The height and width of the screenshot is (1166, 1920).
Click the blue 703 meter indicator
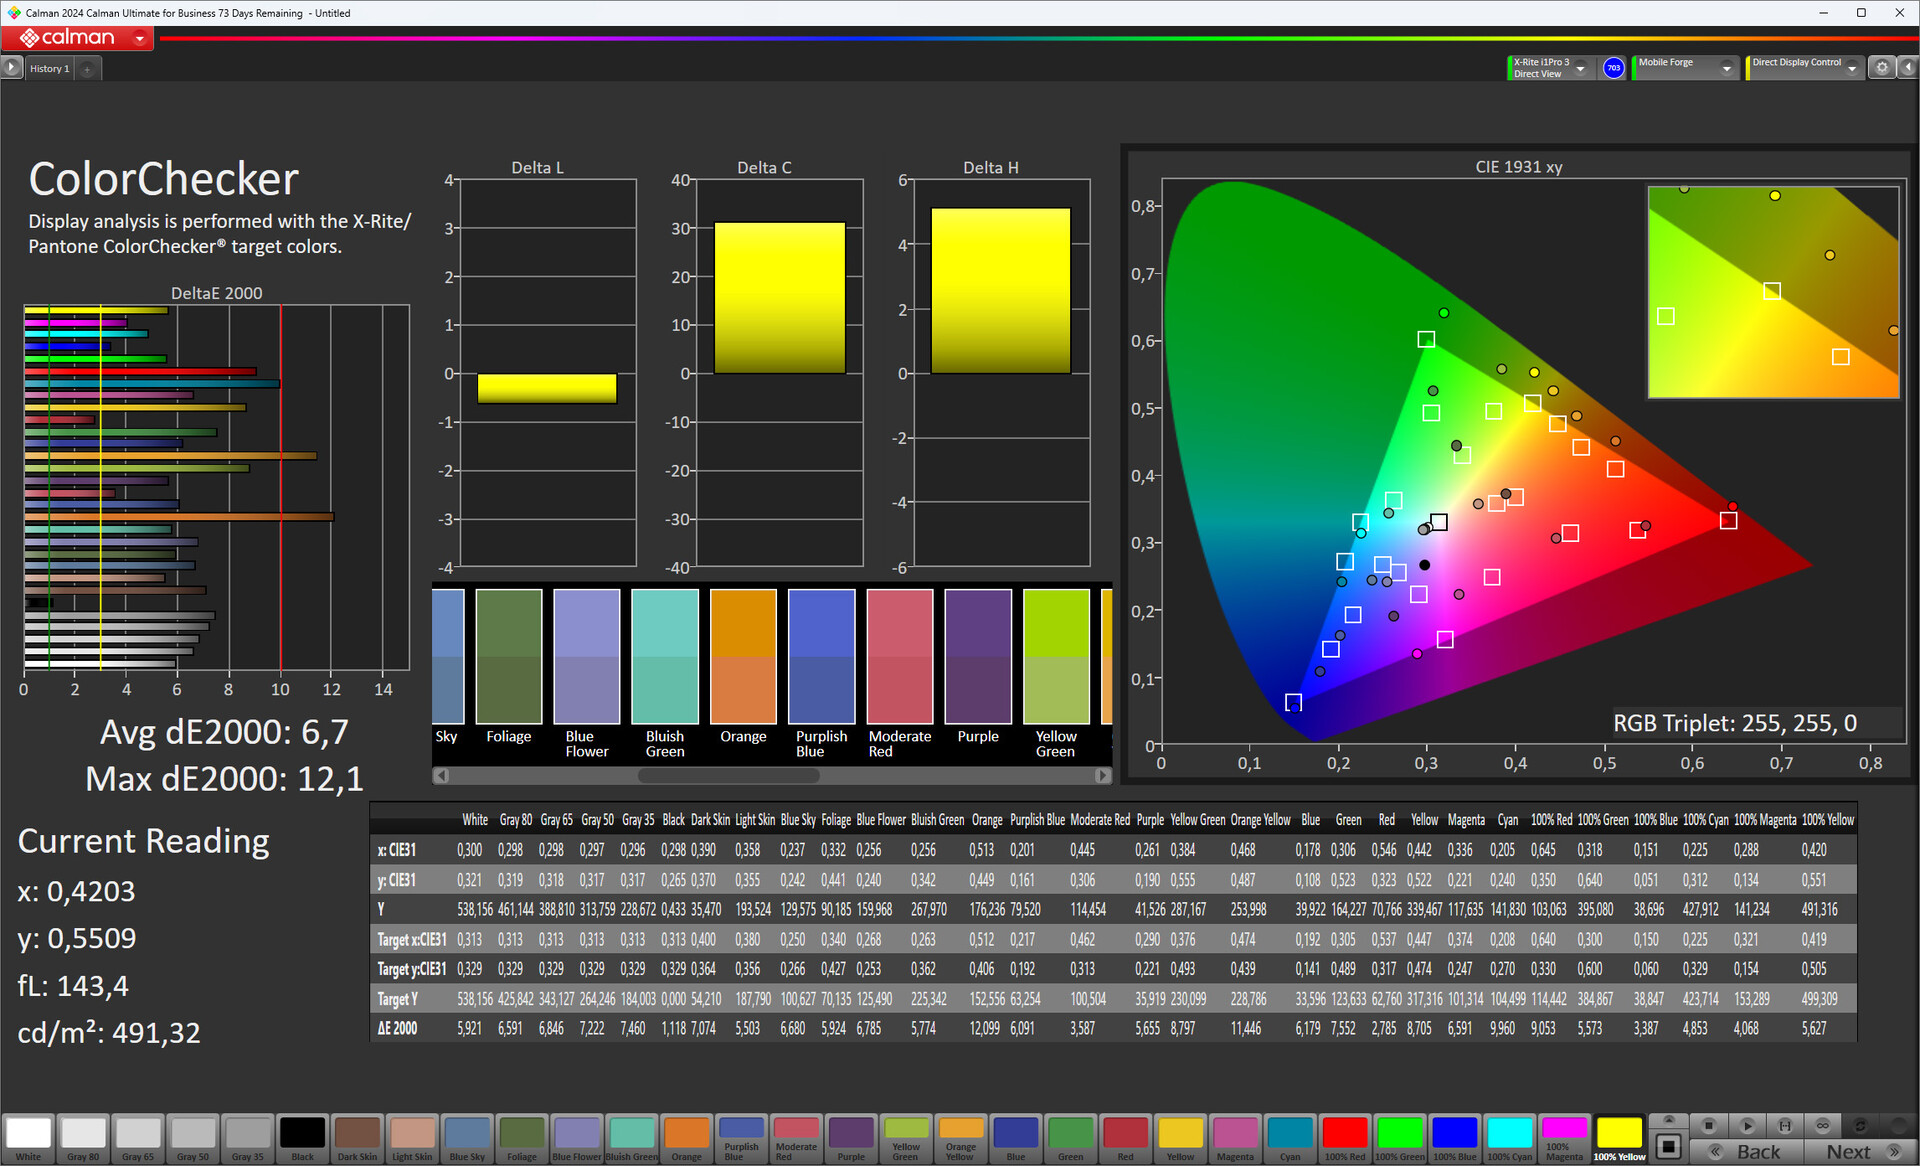pos(1613,68)
